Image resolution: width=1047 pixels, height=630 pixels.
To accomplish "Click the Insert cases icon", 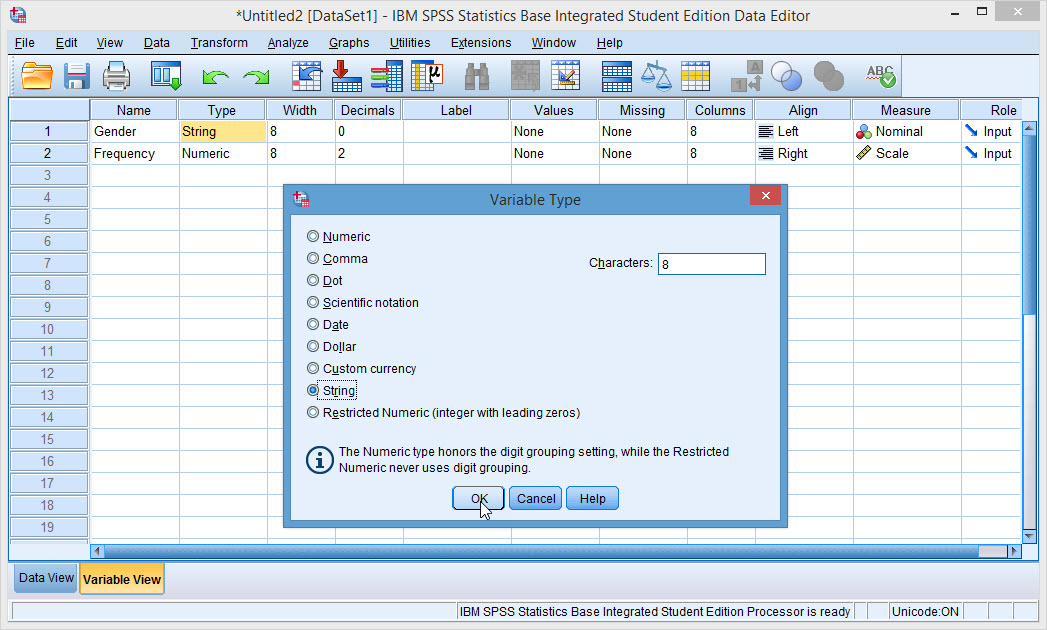I will (526, 76).
